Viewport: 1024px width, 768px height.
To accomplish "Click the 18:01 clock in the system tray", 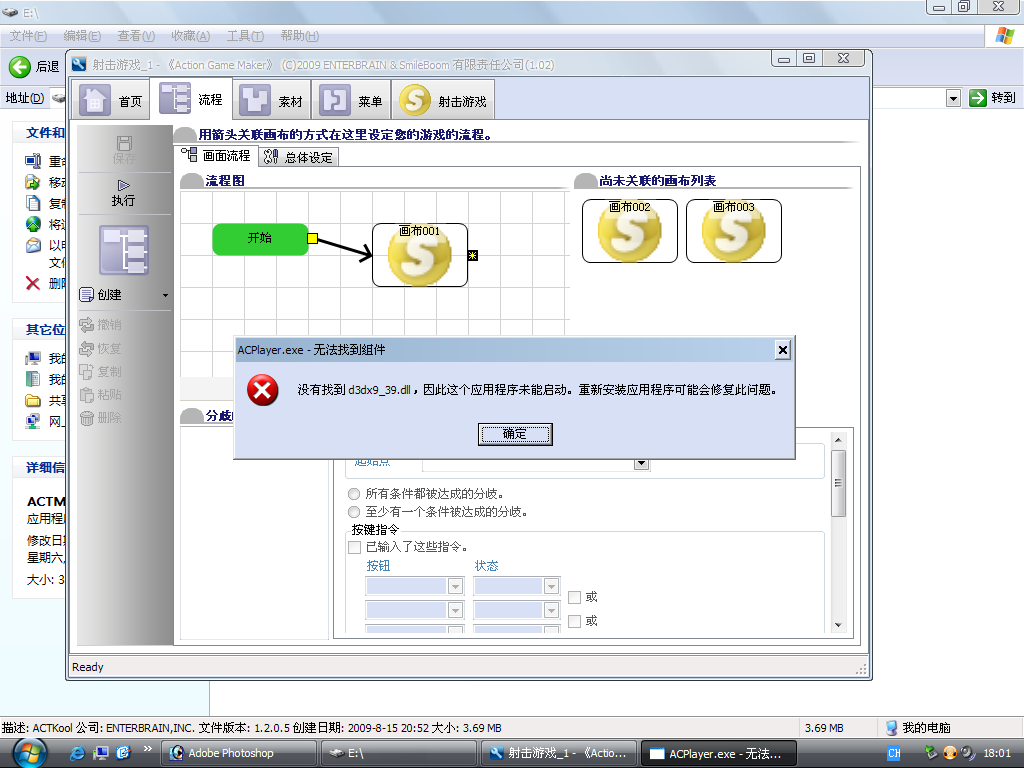I will tap(997, 753).
